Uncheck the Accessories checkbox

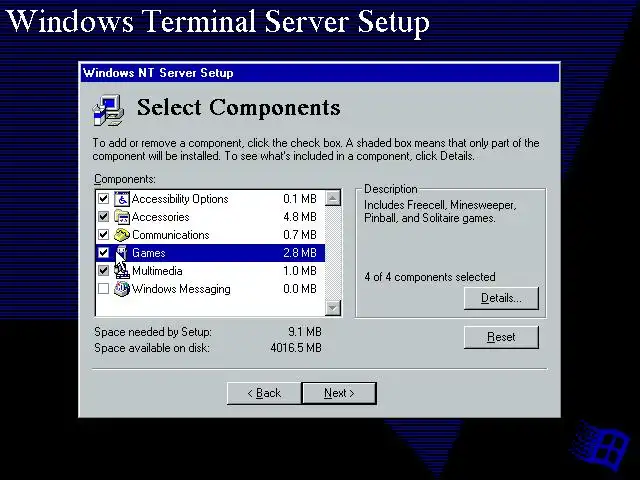coord(103,217)
